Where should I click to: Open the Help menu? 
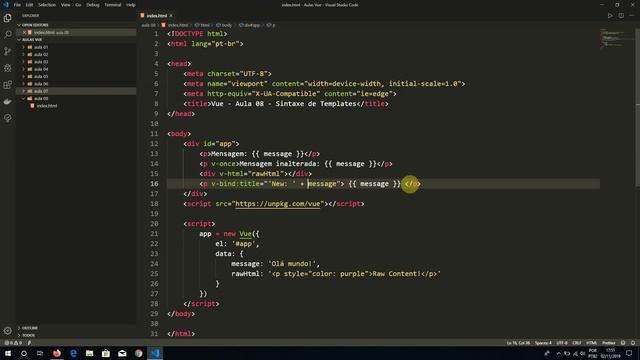[x=131, y=5]
